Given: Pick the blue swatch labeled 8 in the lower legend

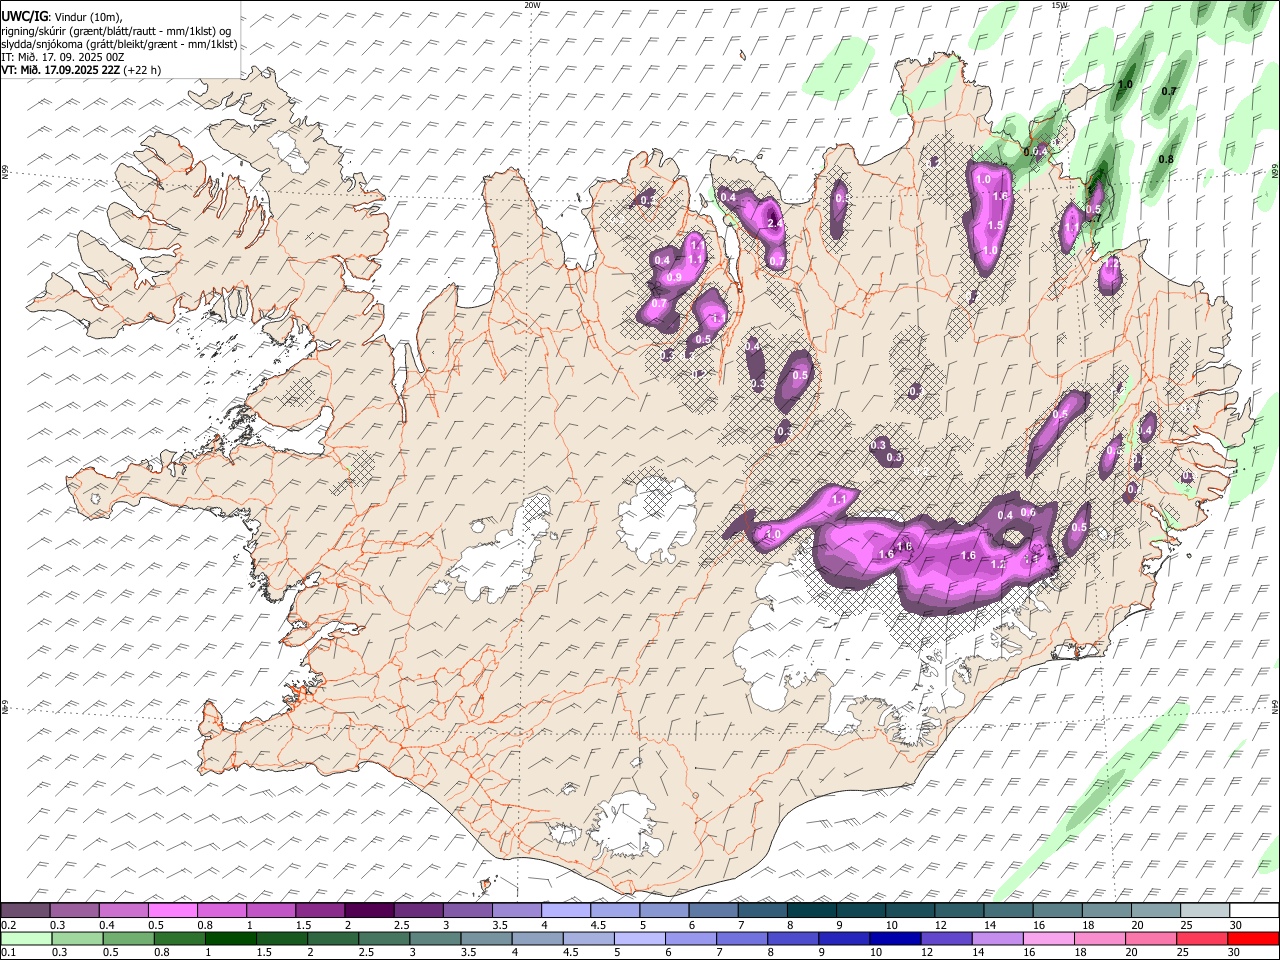Looking at the screenshot, I should coord(793,938).
